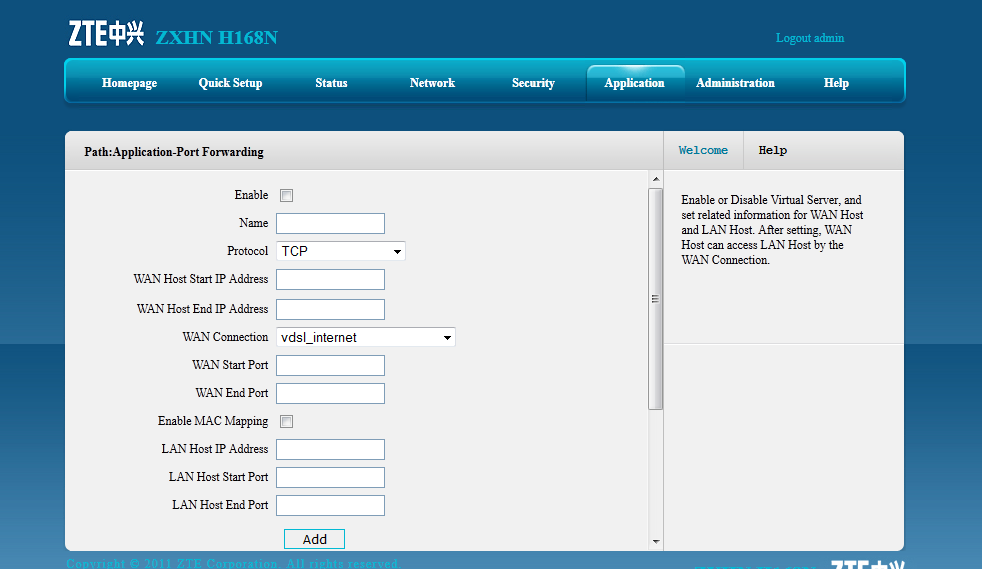Click the ZTE copyright footer text
Image resolution: width=982 pixels, height=569 pixels.
(x=232, y=563)
